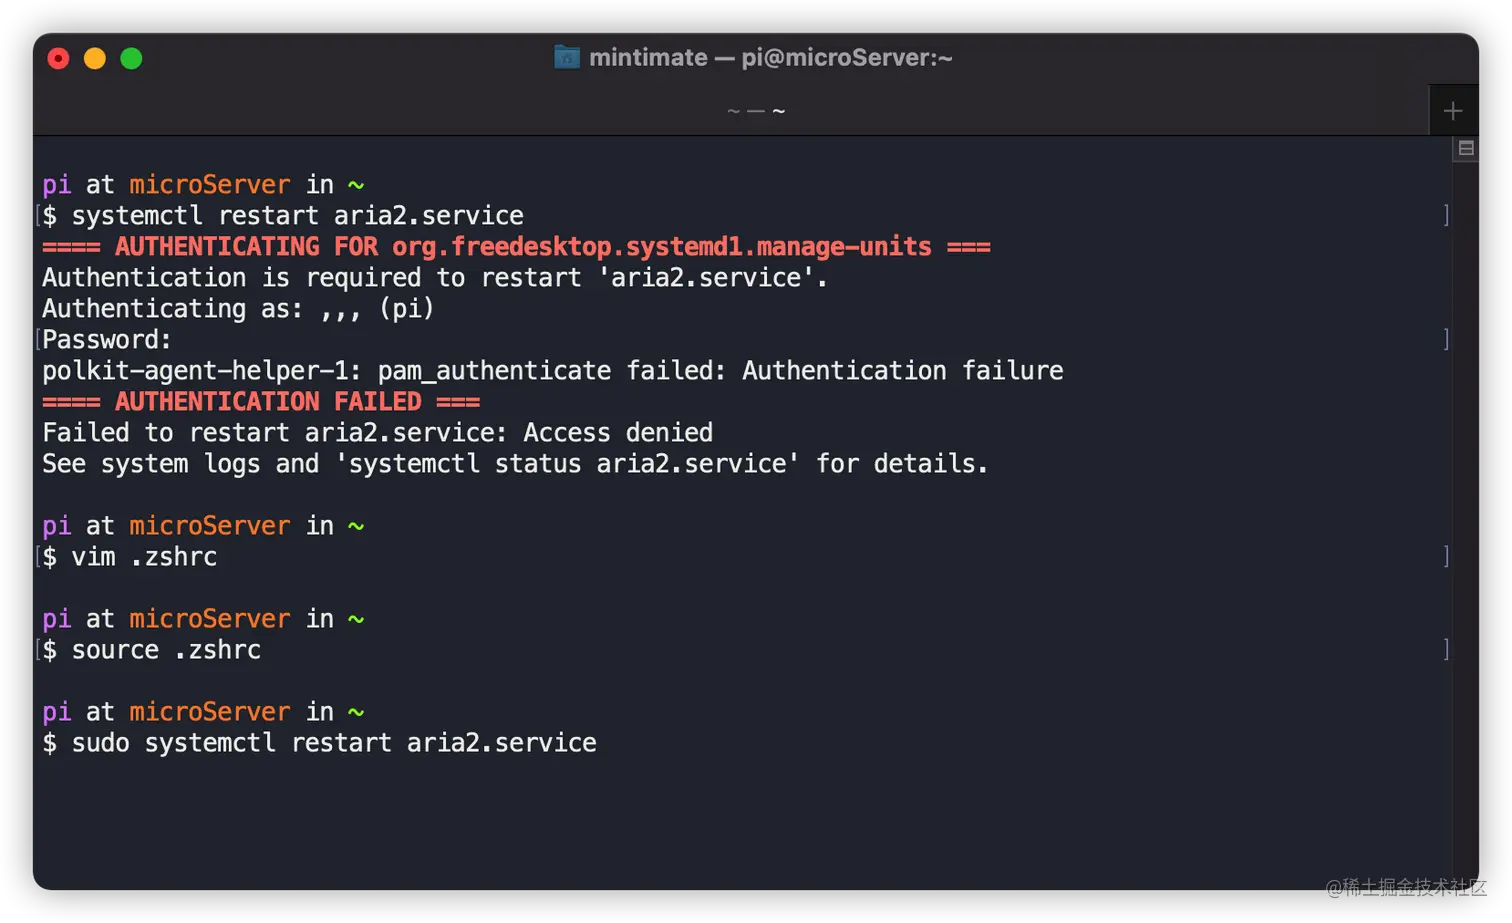This screenshot has height=923, width=1512.
Task: Click right bracket mark on vim .zshrc line
Action: (1446, 557)
